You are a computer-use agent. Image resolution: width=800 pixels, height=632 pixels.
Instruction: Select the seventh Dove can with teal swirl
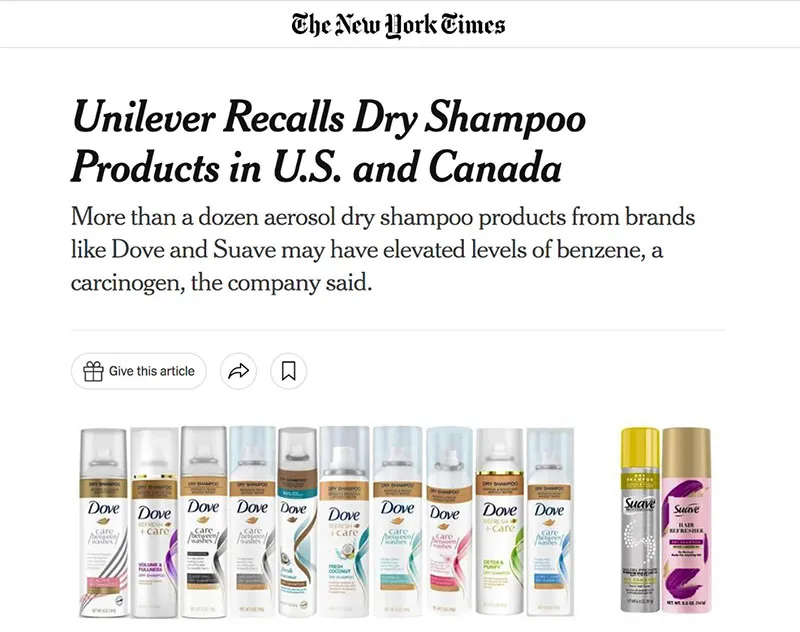click(x=397, y=523)
